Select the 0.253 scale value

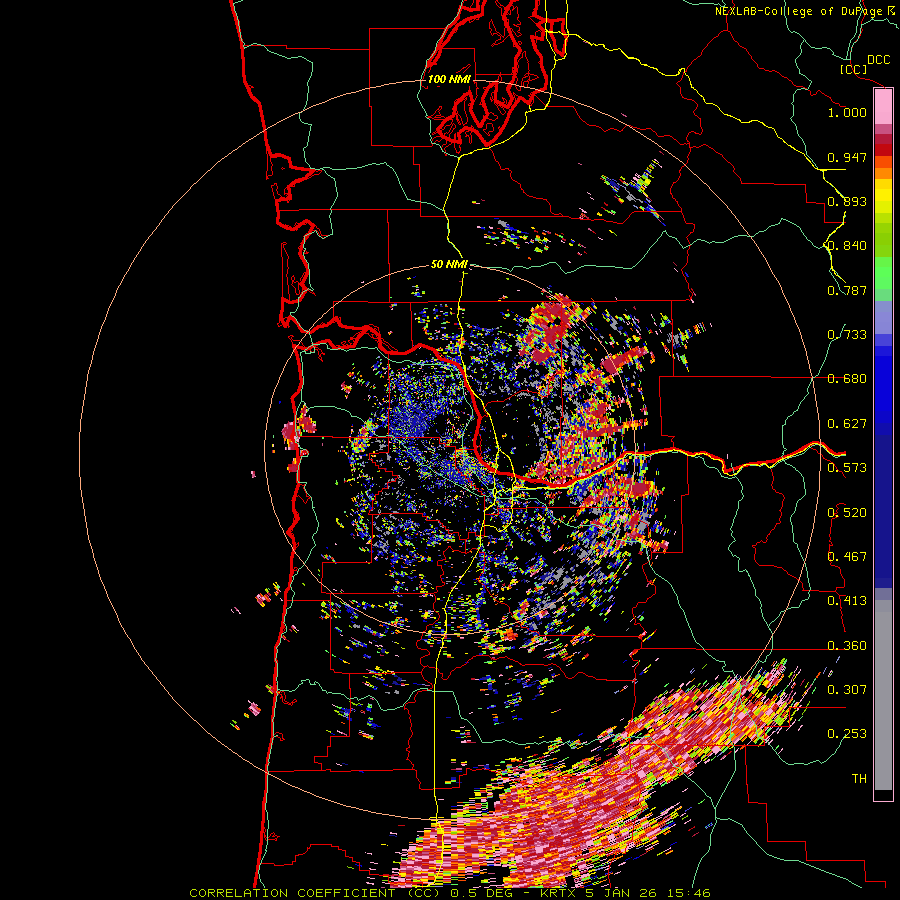click(847, 734)
